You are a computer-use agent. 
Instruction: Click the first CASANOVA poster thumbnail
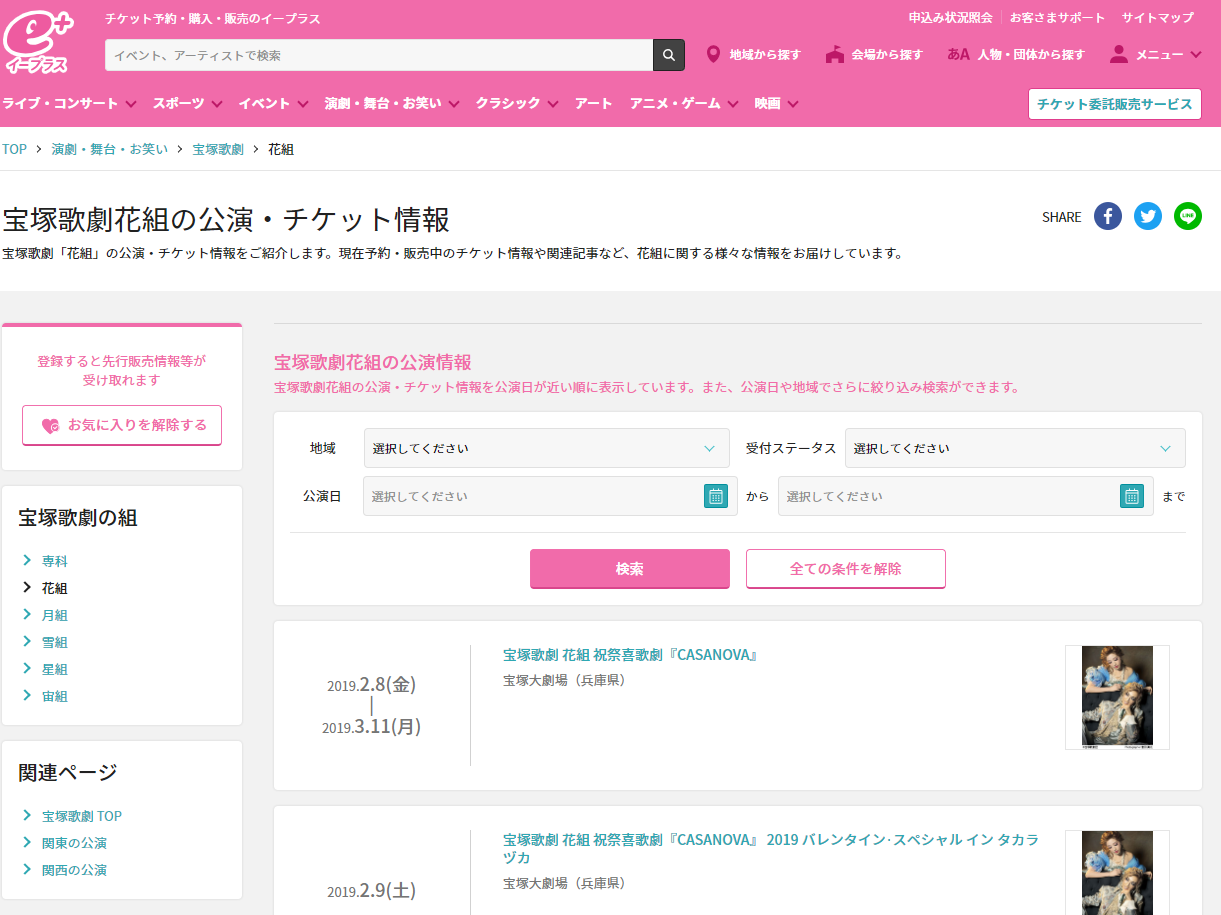point(1117,697)
